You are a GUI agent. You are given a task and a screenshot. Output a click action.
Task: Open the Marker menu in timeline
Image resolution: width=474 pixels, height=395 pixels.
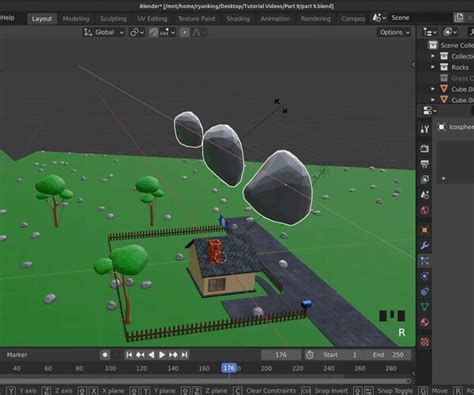pos(17,355)
